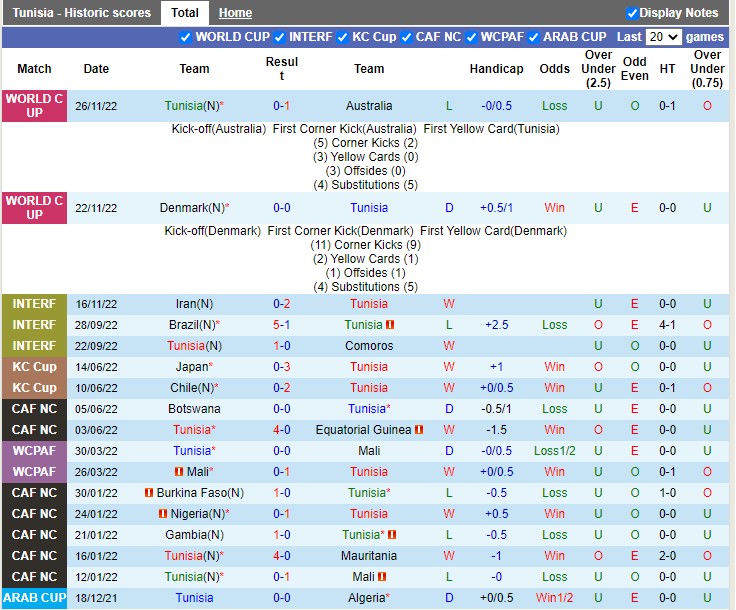Image resolution: width=736 pixels, height=610 pixels.
Task: Switch to the Home tab
Action: click(235, 13)
